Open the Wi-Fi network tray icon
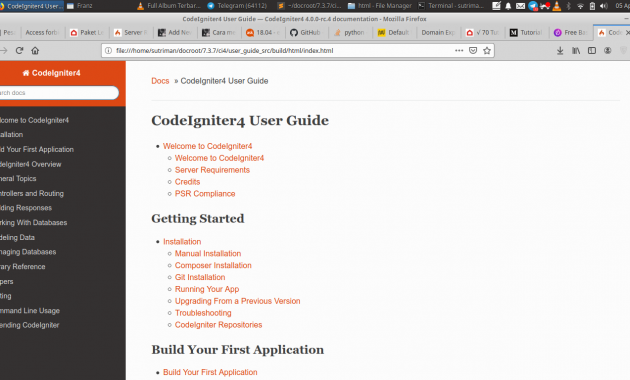The height and width of the screenshot is (380, 630). point(580,6)
